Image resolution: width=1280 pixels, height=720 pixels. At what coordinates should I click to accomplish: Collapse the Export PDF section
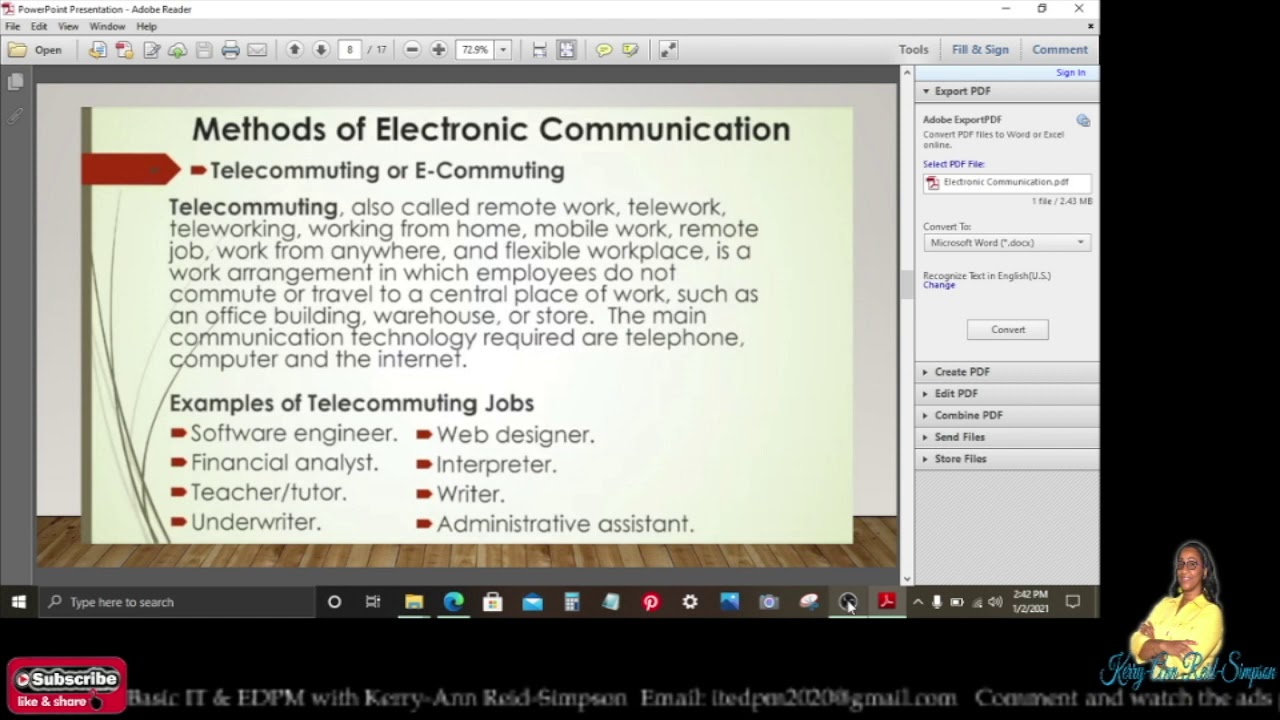click(x=1006, y=91)
